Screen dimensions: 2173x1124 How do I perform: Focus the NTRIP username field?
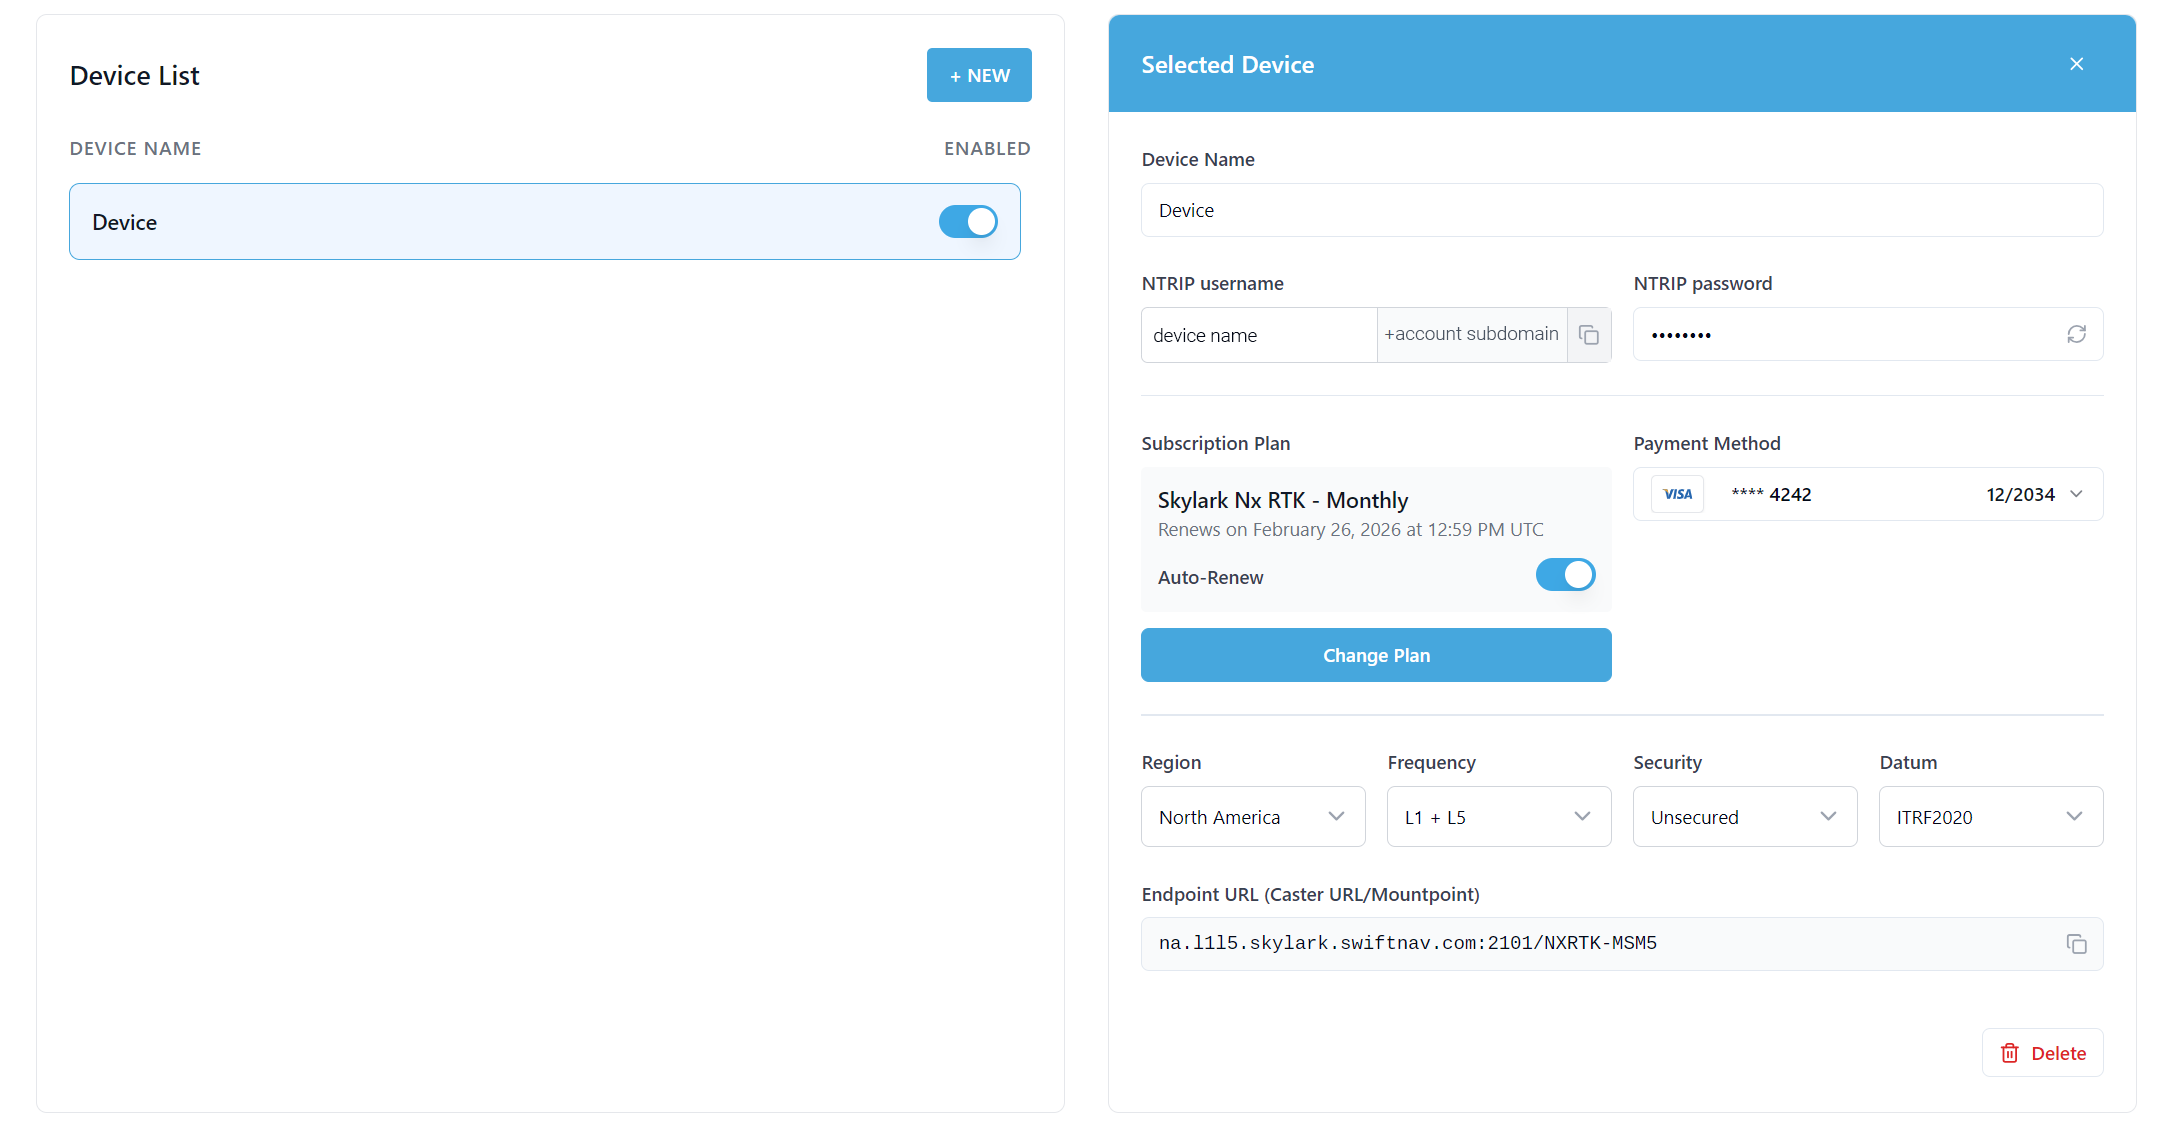[x=1258, y=335]
